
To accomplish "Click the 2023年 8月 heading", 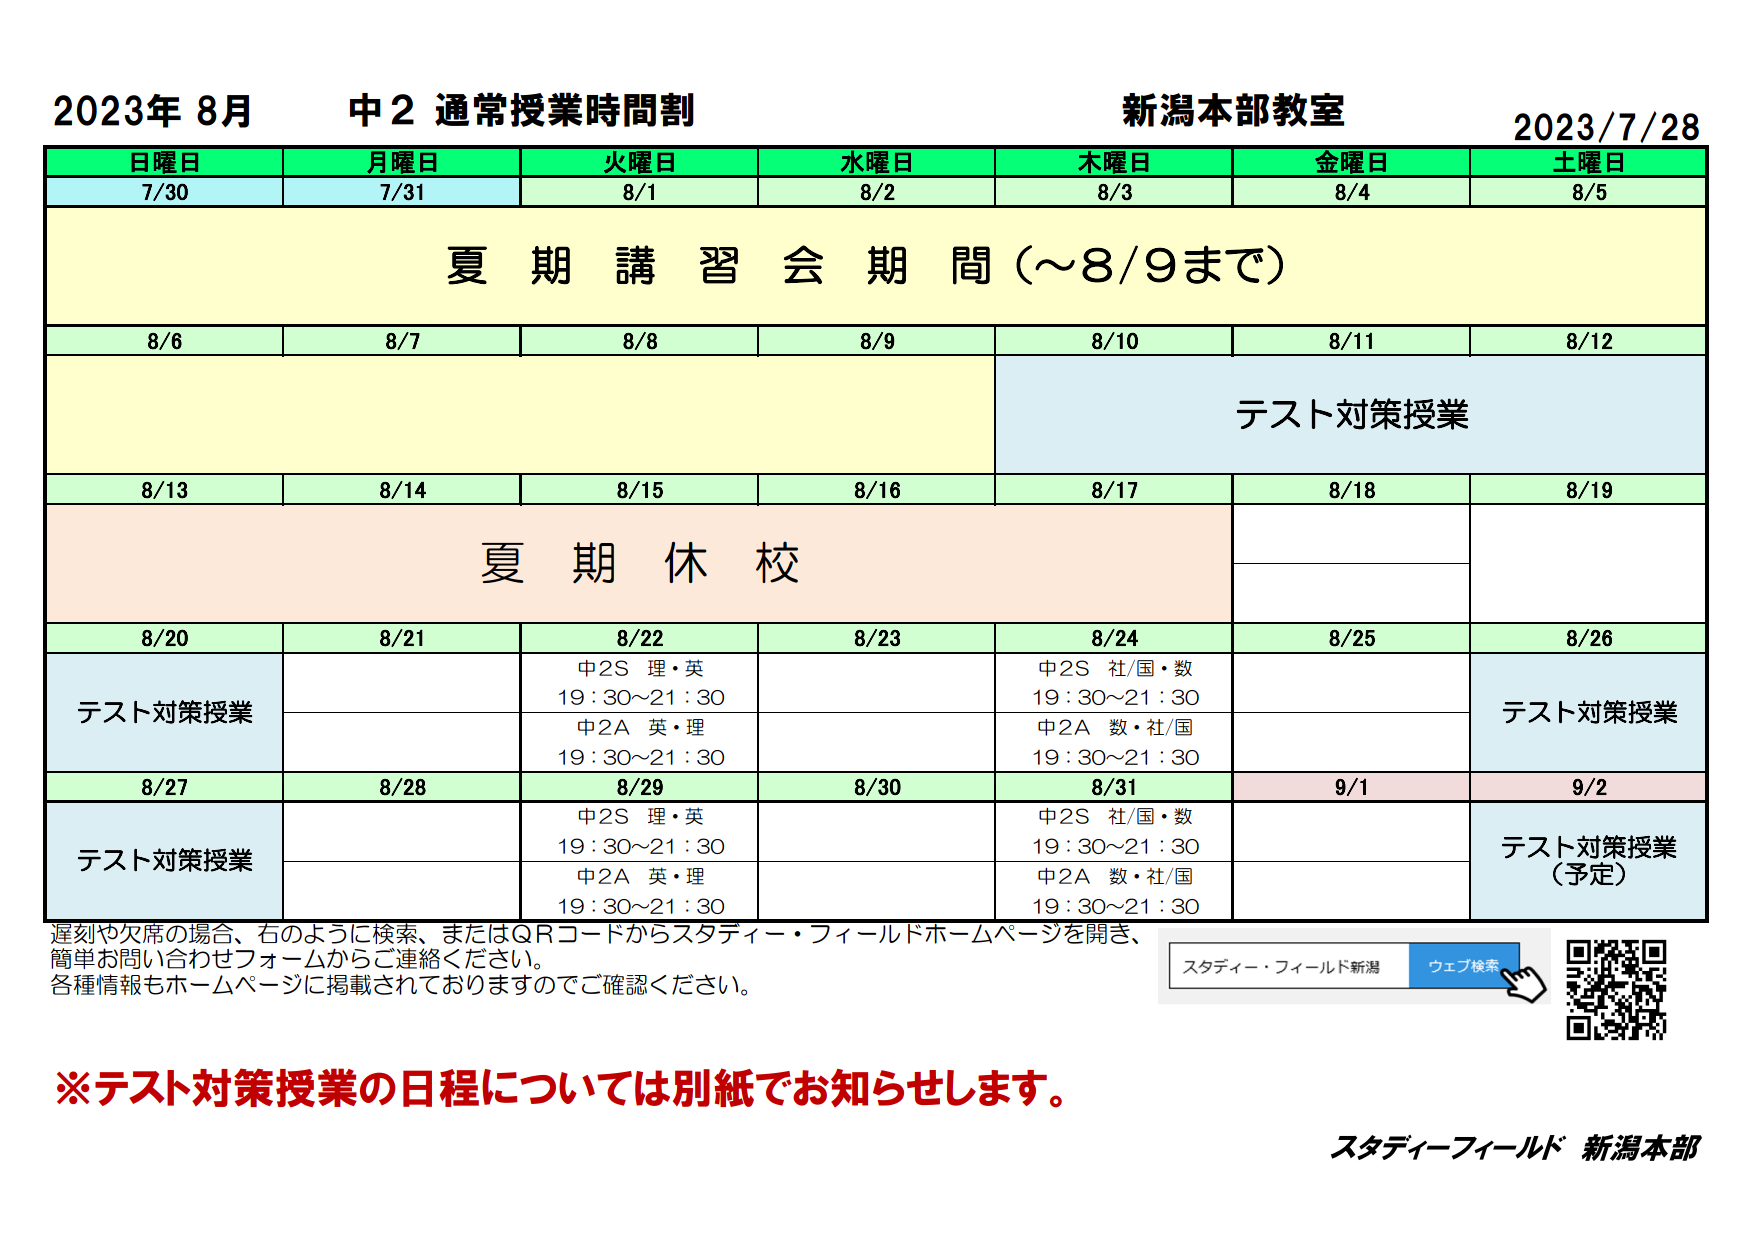I will click(152, 111).
